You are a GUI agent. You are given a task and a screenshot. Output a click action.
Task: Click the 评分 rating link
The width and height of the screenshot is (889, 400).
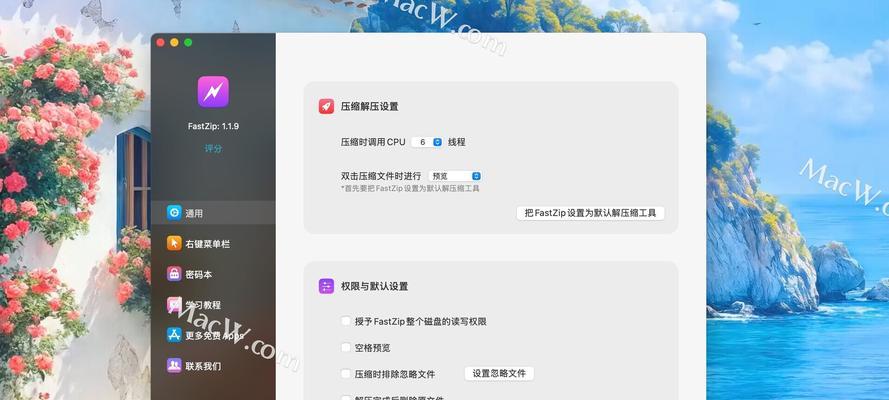[213, 148]
